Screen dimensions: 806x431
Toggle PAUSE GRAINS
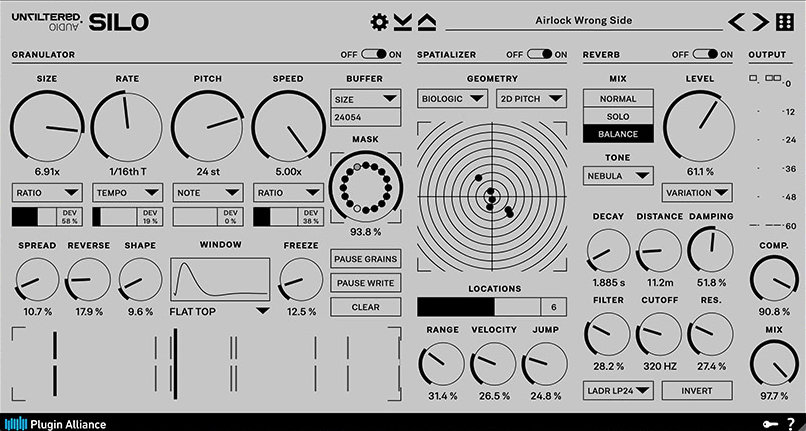(x=365, y=259)
